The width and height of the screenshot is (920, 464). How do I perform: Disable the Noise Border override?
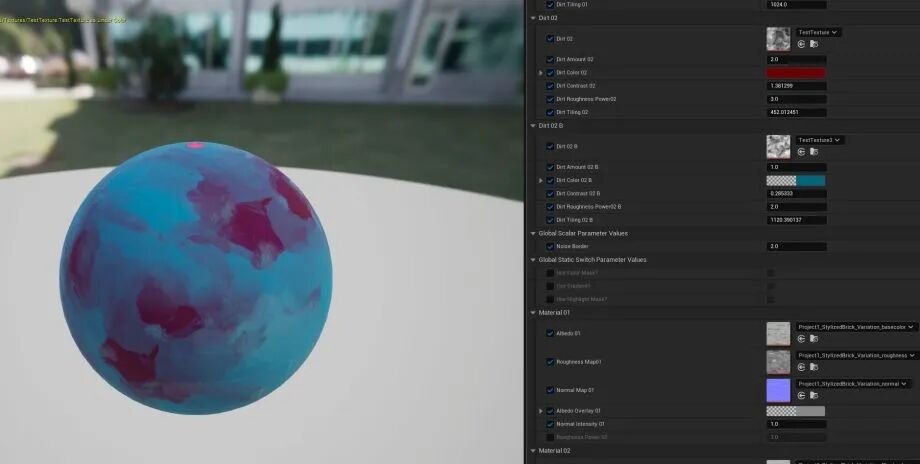pos(550,246)
